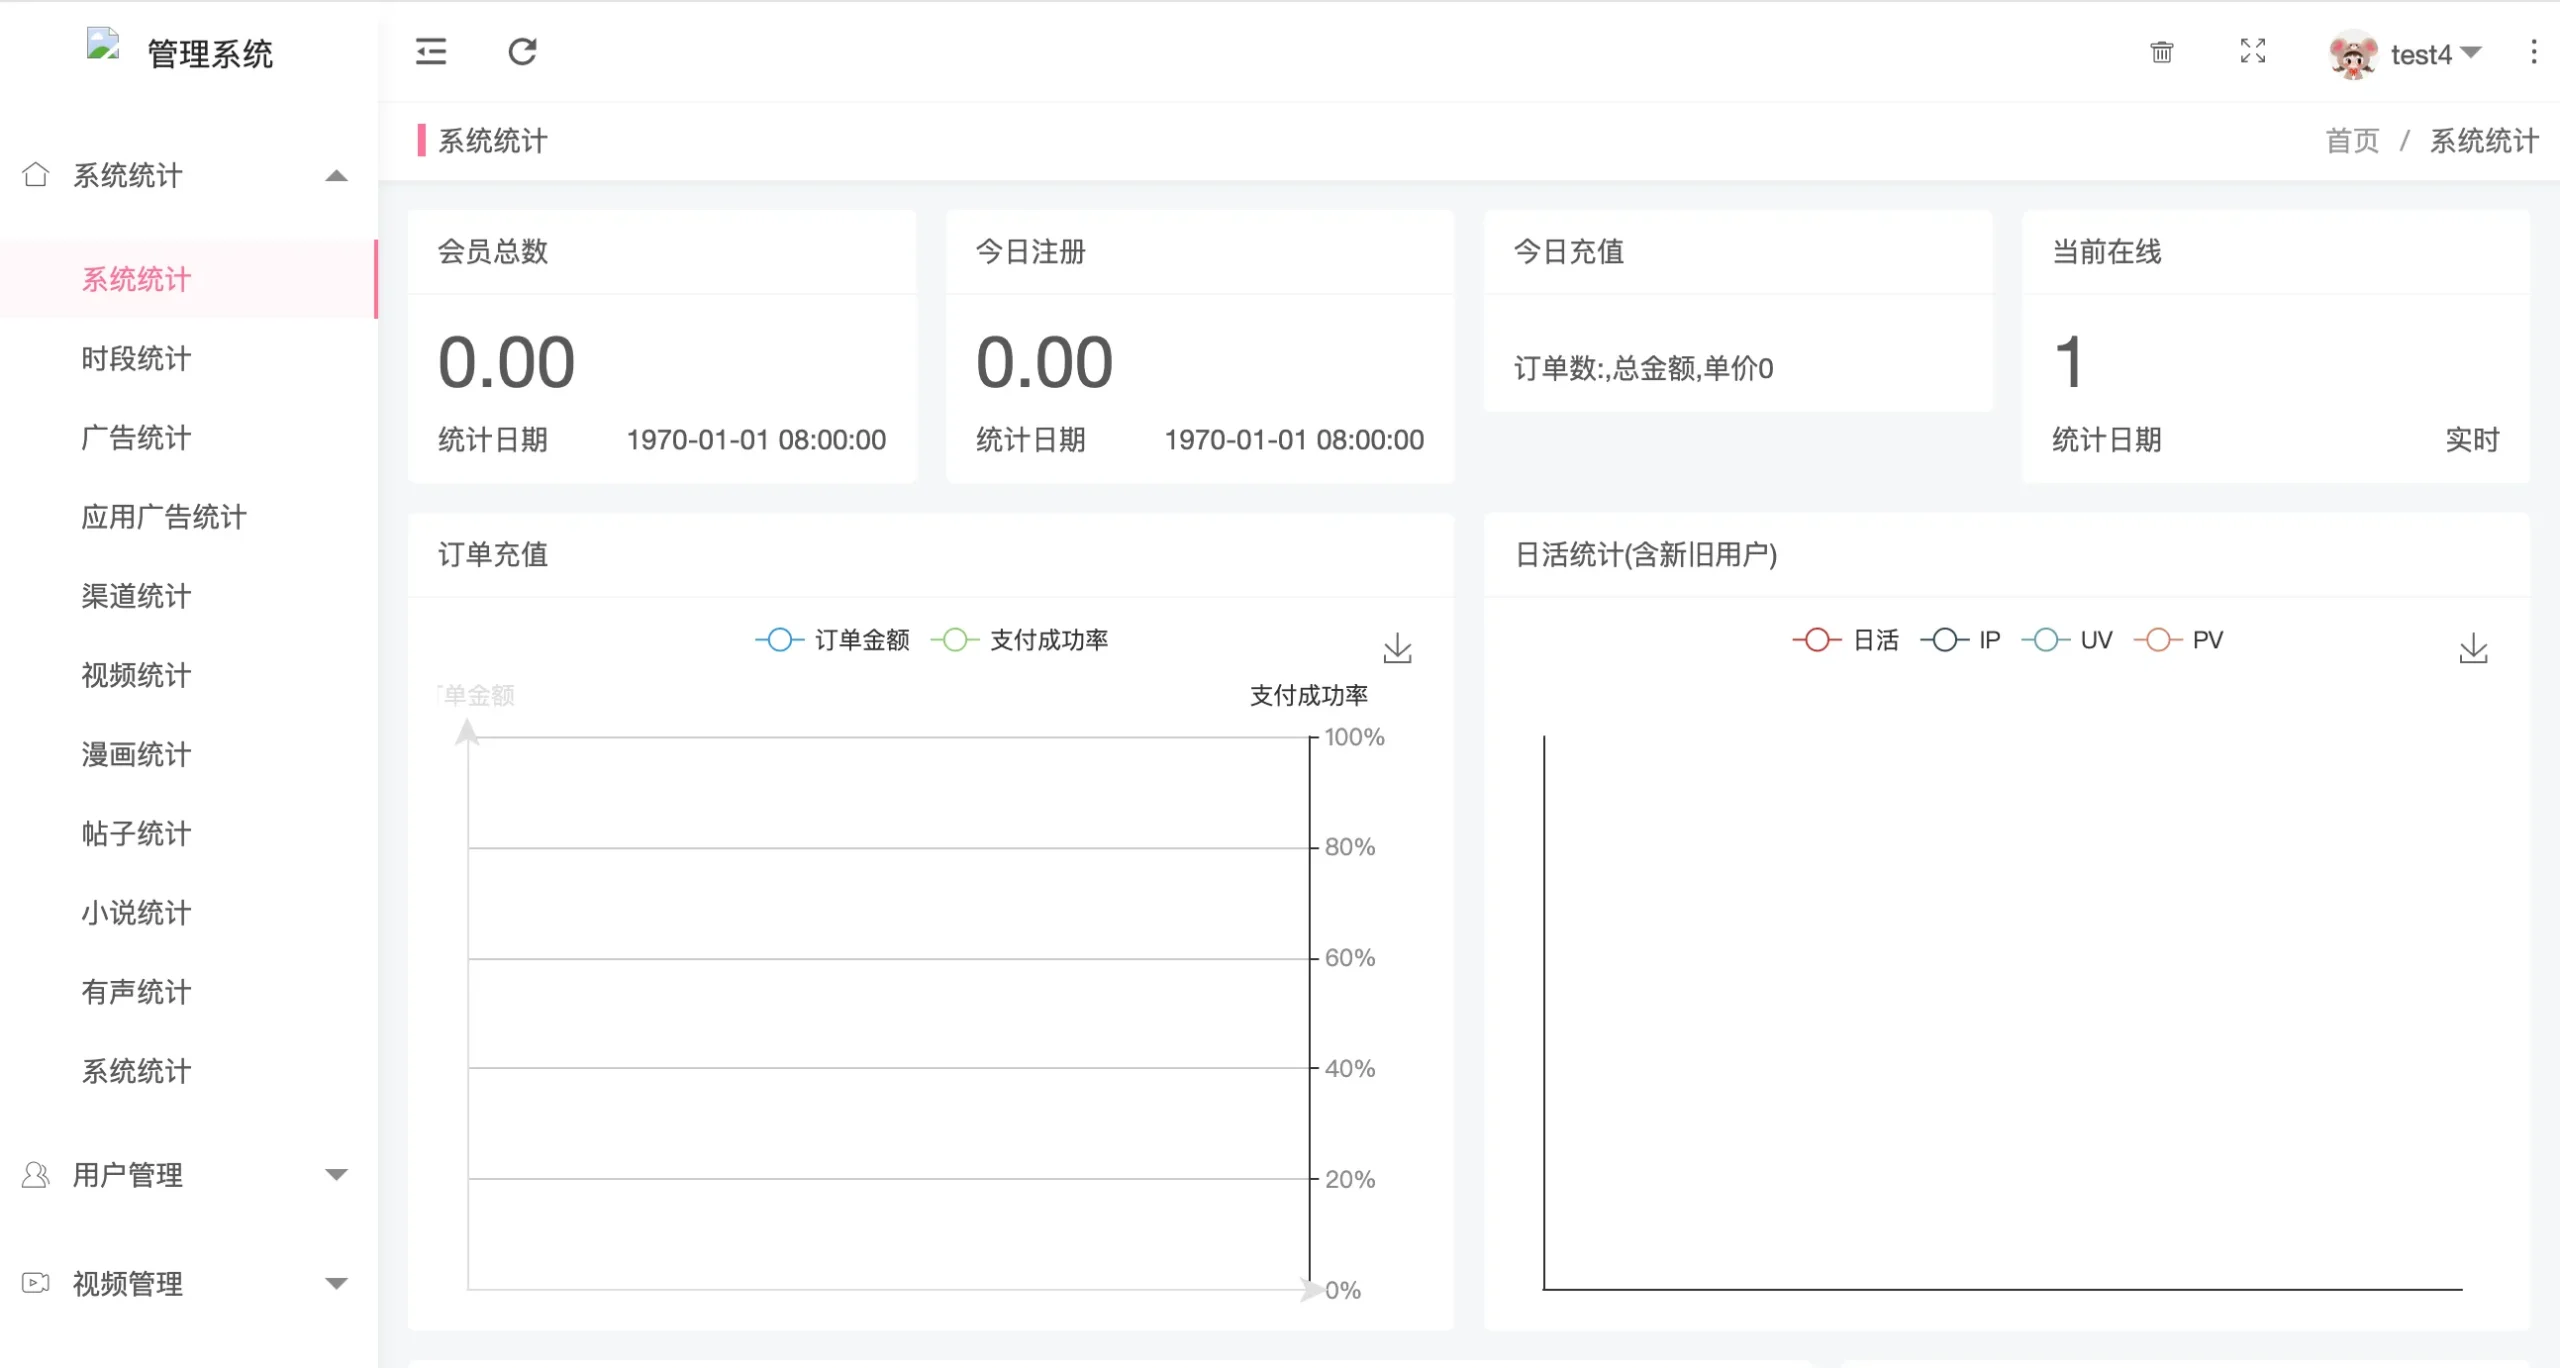This screenshot has height=1368, width=2560.
Task: Click 系统统计 breadcrumb at right
Action: 2484,141
